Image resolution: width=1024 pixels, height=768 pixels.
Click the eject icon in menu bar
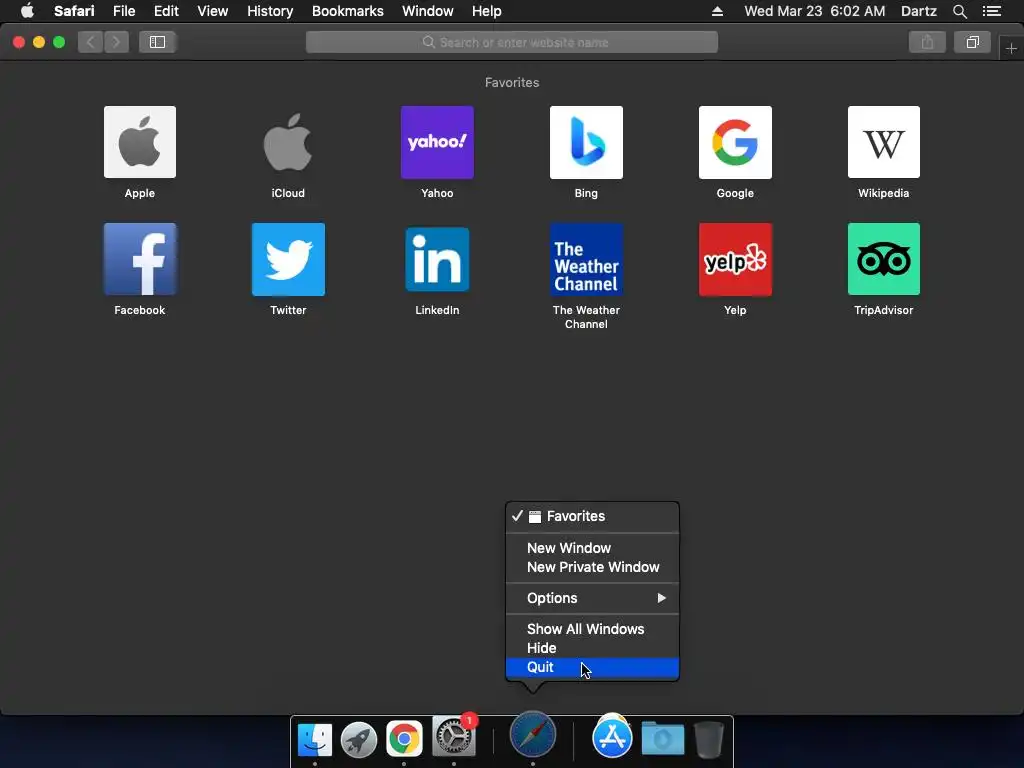pyautogui.click(x=717, y=11)
